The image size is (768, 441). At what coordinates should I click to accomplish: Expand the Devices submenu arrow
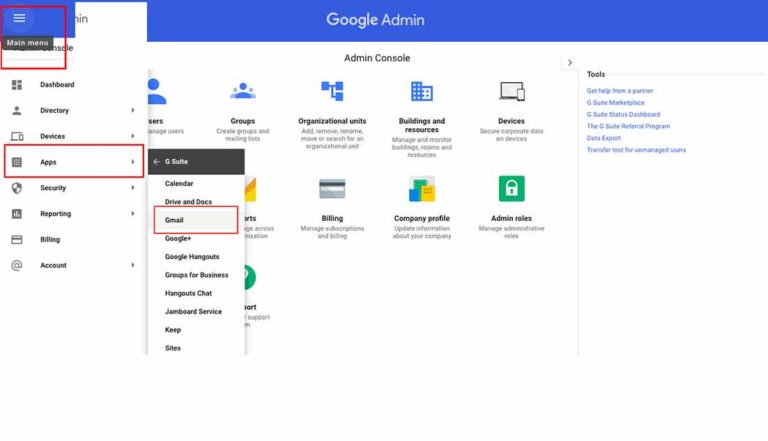point(133,136)
